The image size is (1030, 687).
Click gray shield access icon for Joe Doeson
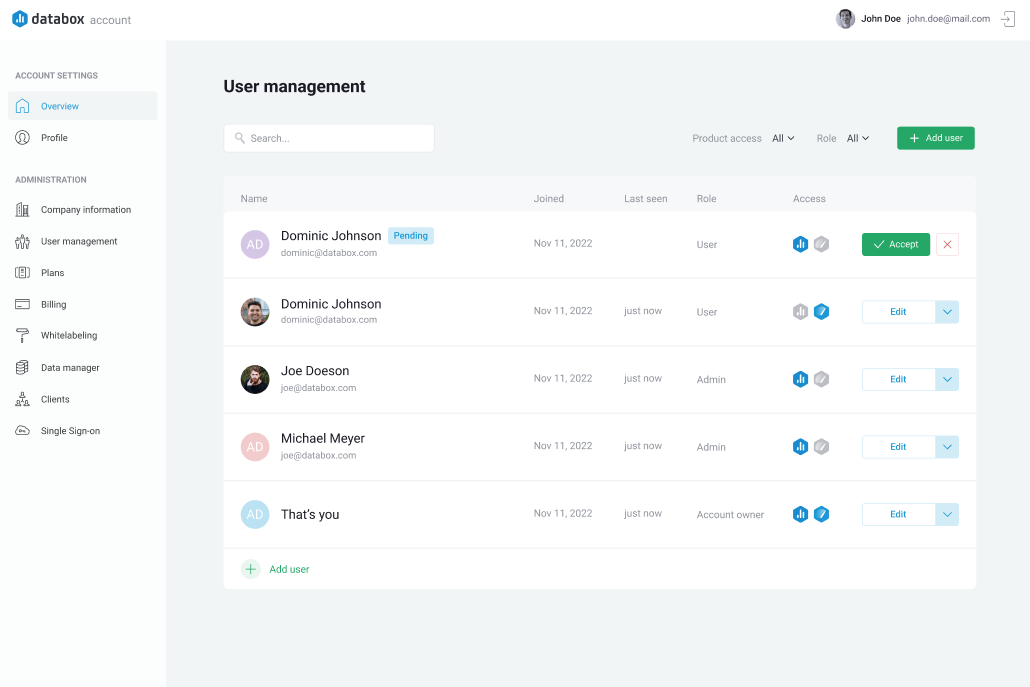point(821,379)
